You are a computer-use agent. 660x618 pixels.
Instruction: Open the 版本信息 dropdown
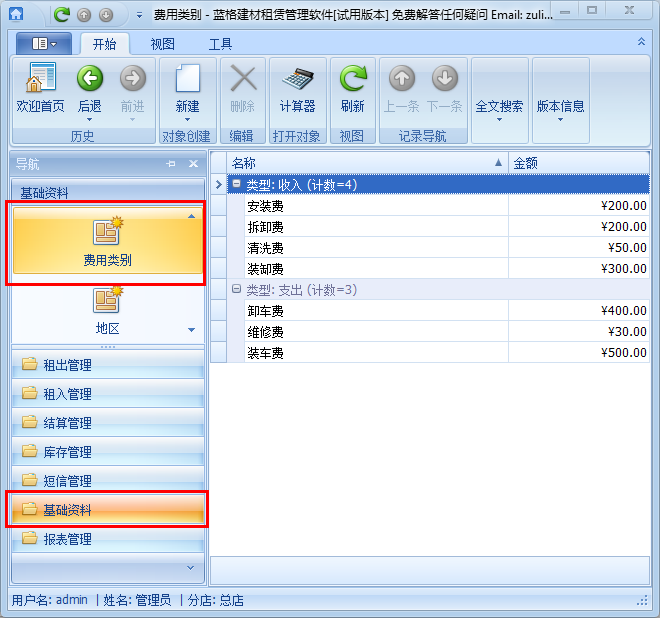pos(560,107)
